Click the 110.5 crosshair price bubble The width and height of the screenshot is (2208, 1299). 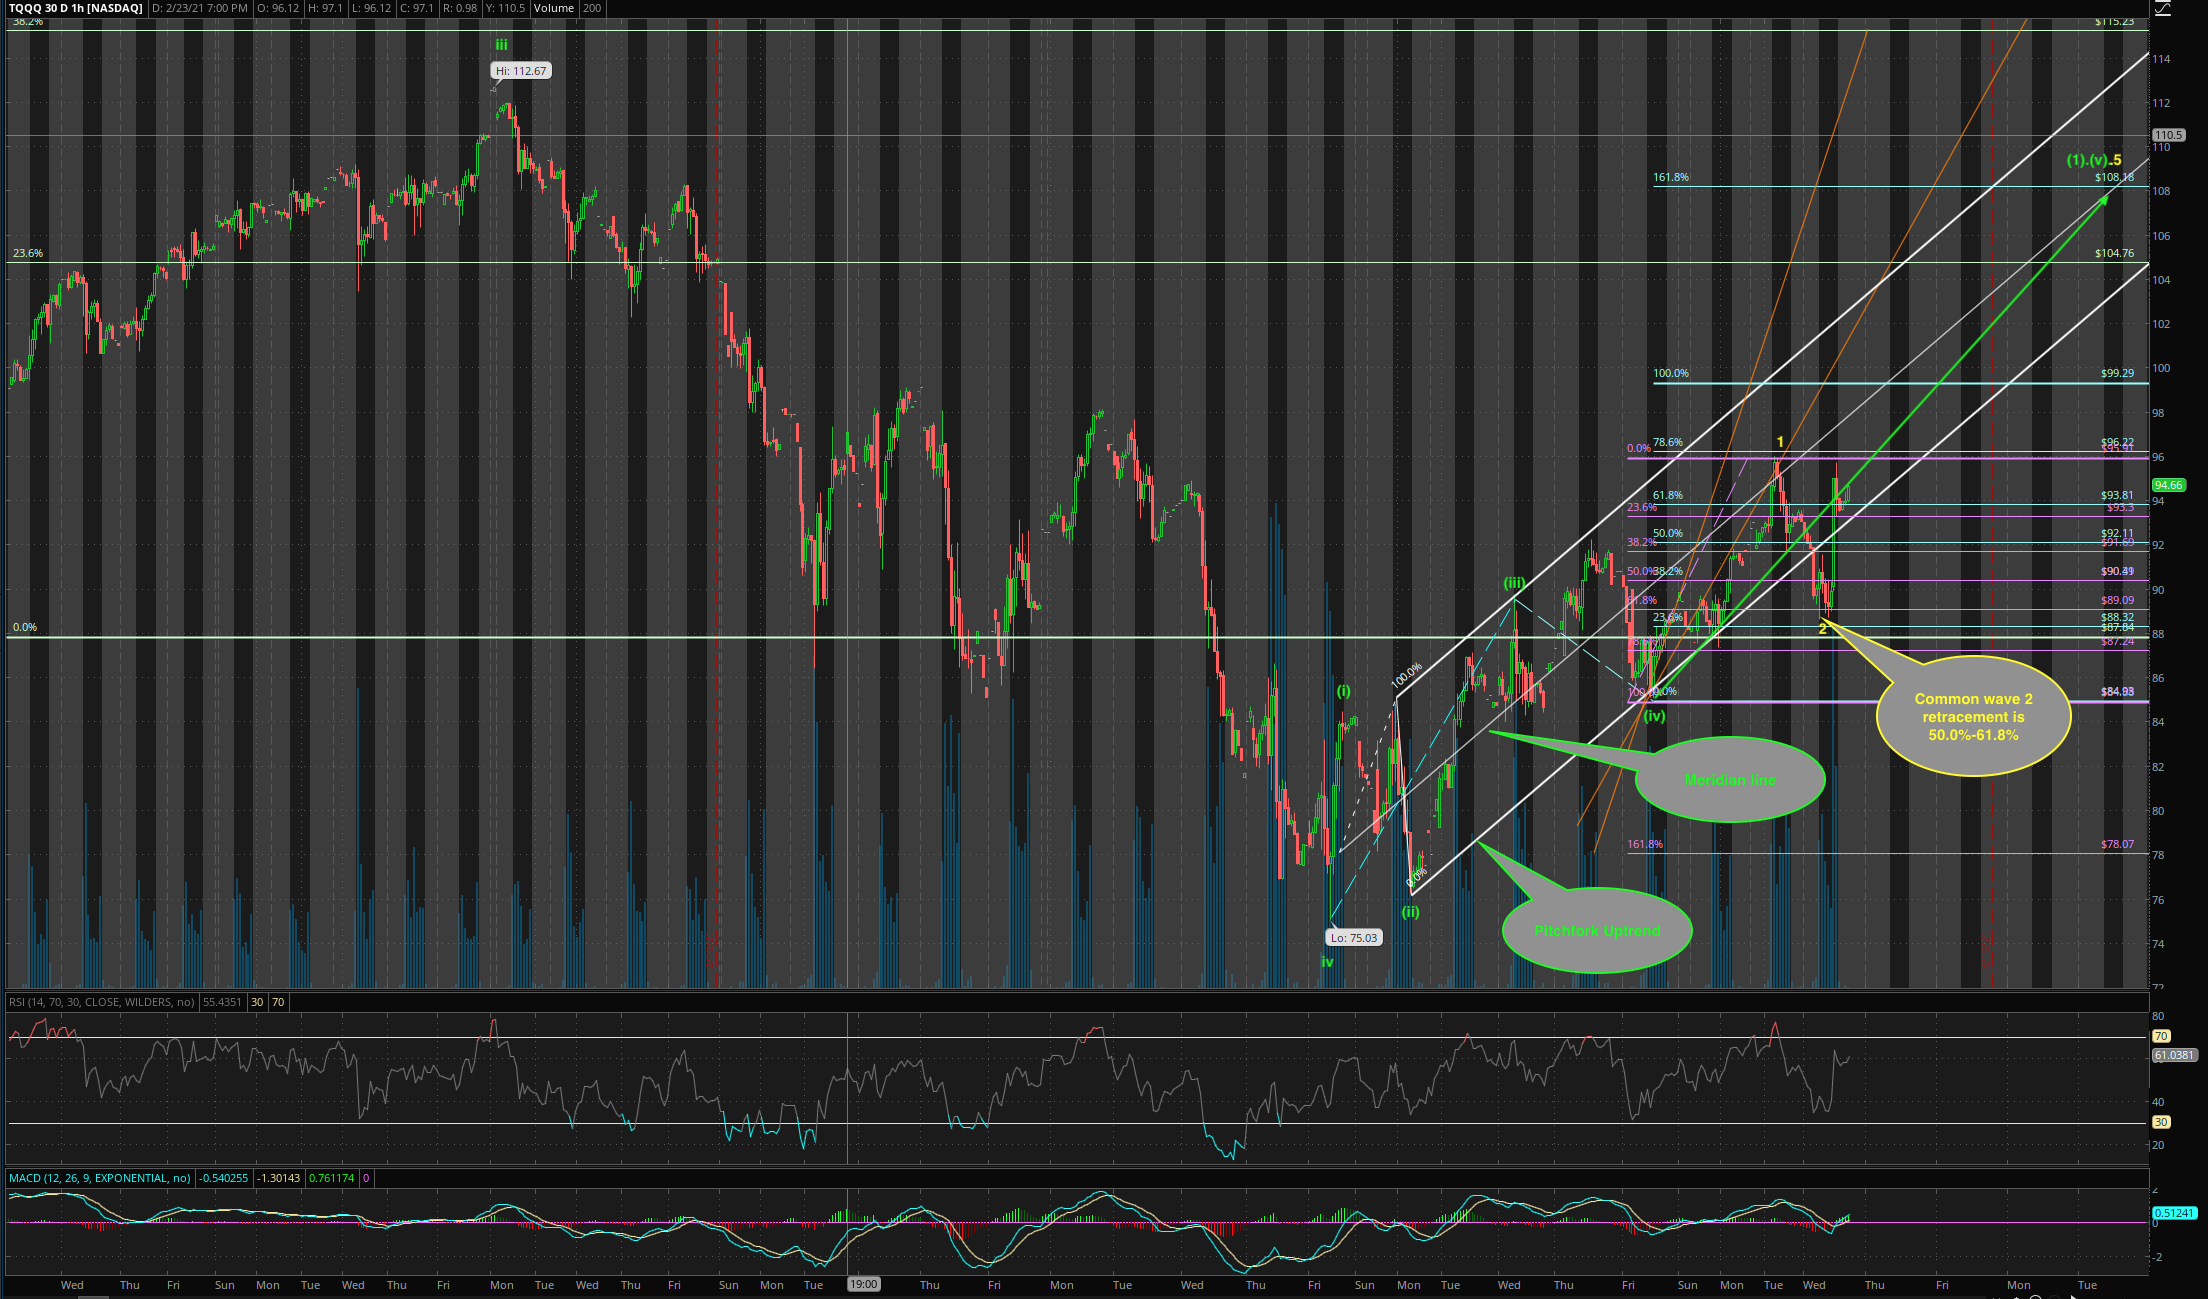[x=2168, y=135]
